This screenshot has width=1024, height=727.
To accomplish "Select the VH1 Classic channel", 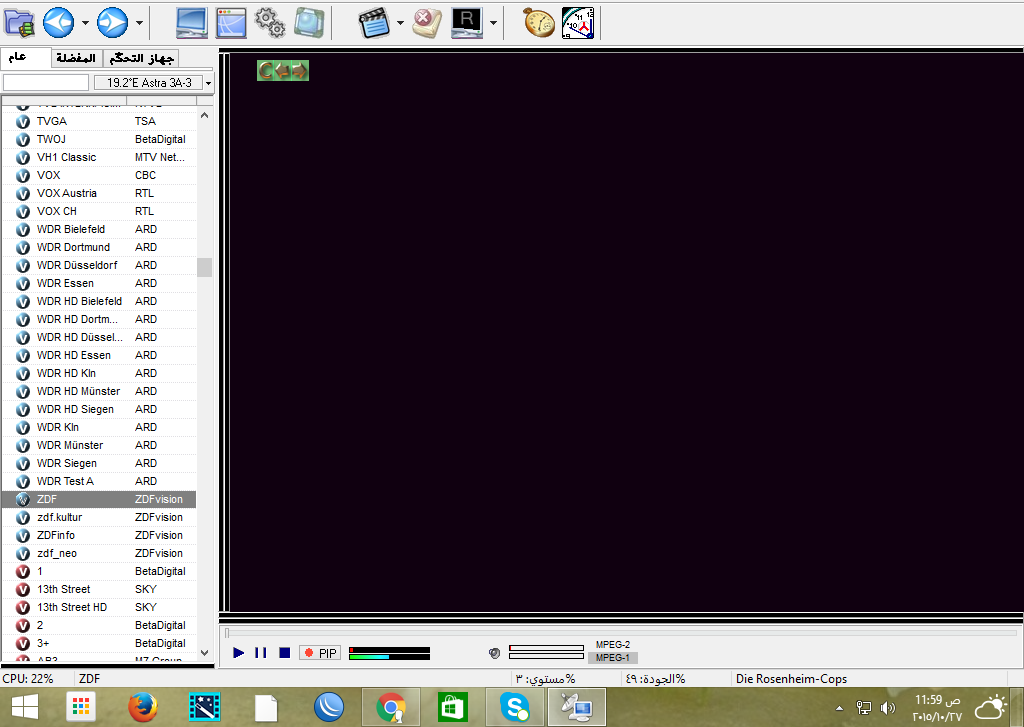I will [99, 157].
